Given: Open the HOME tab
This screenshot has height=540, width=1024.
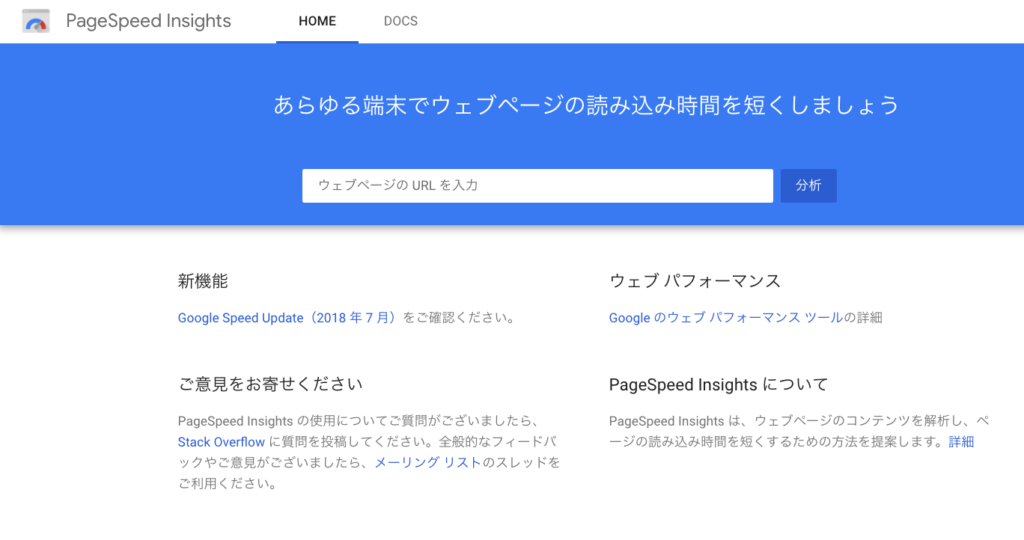Looking at the screenshot, I should tap(317, 21).
